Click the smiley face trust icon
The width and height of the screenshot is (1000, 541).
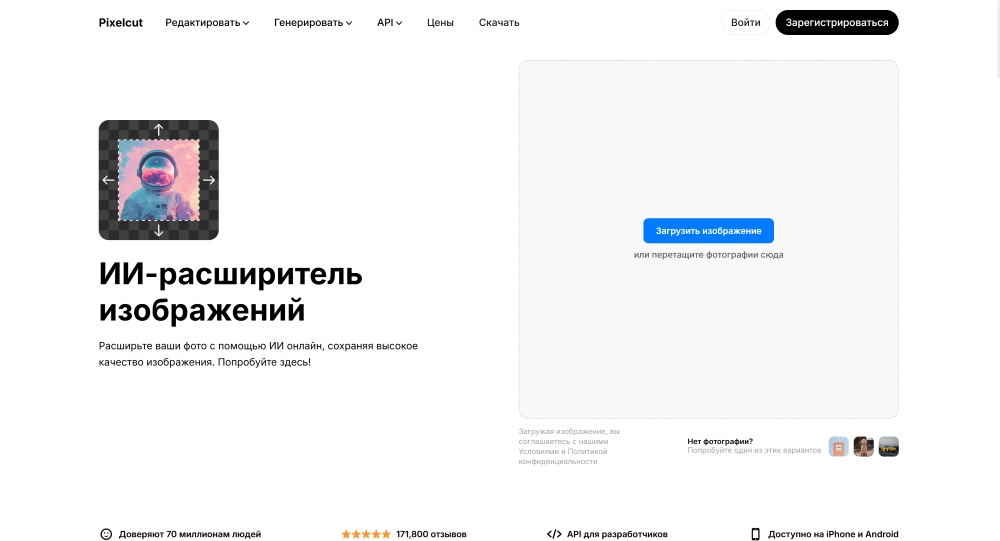tap(106, 534)
